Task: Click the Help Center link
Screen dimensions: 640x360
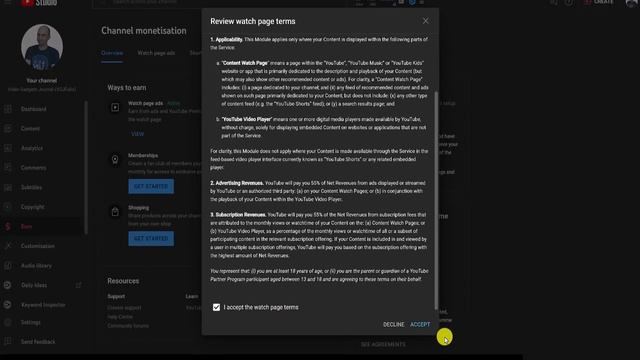Action: tap(120, 317)
